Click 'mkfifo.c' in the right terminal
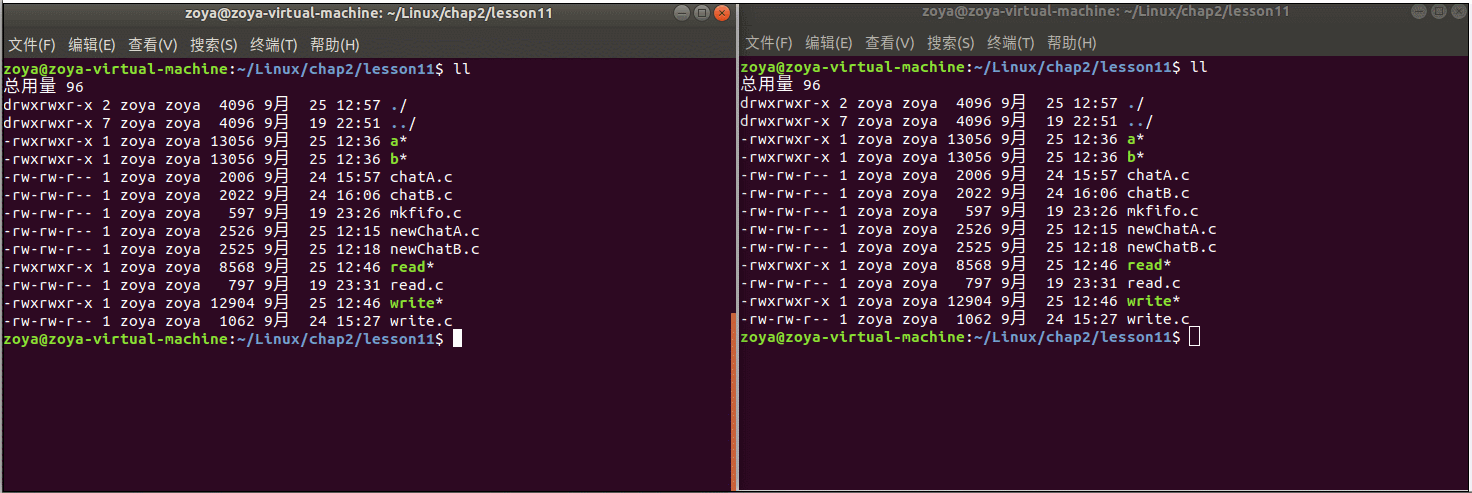 tap(1163, 211)
